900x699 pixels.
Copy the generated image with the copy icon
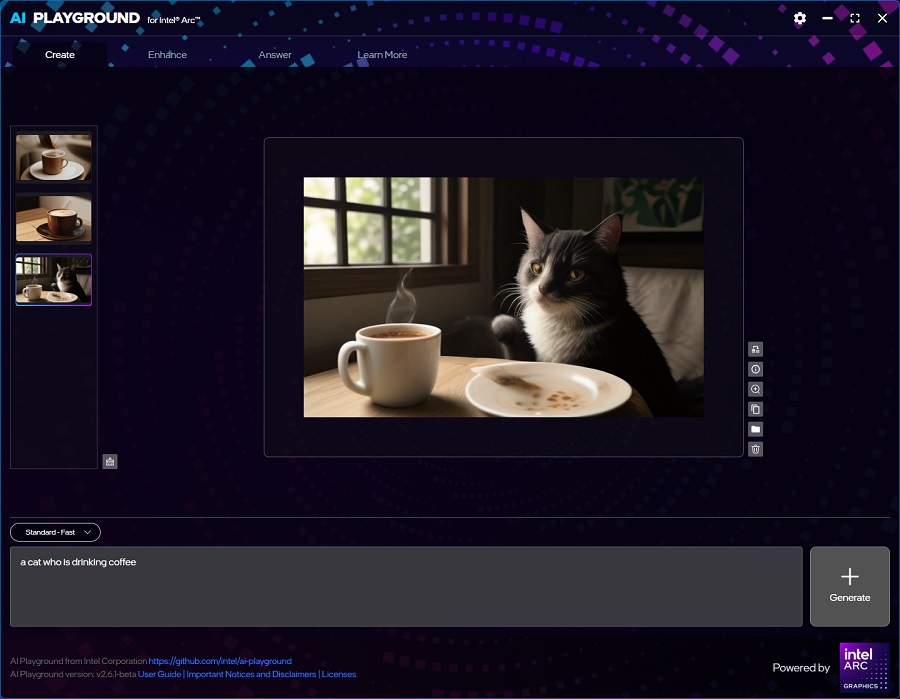(755, 409)
